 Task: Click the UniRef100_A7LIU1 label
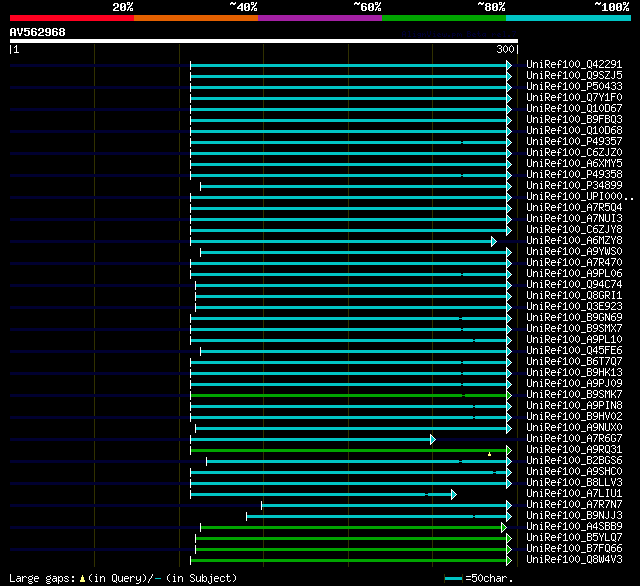click(x=574, y=494)
